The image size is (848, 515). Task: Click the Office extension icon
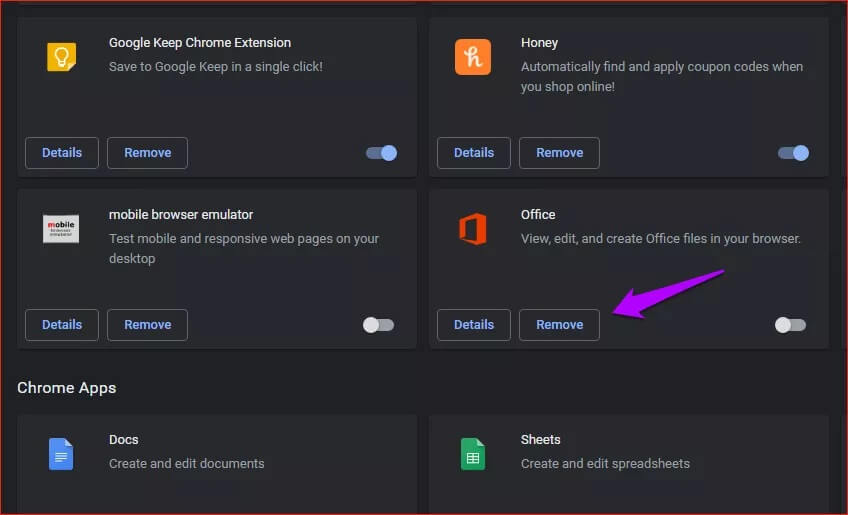tap(473, 229)
